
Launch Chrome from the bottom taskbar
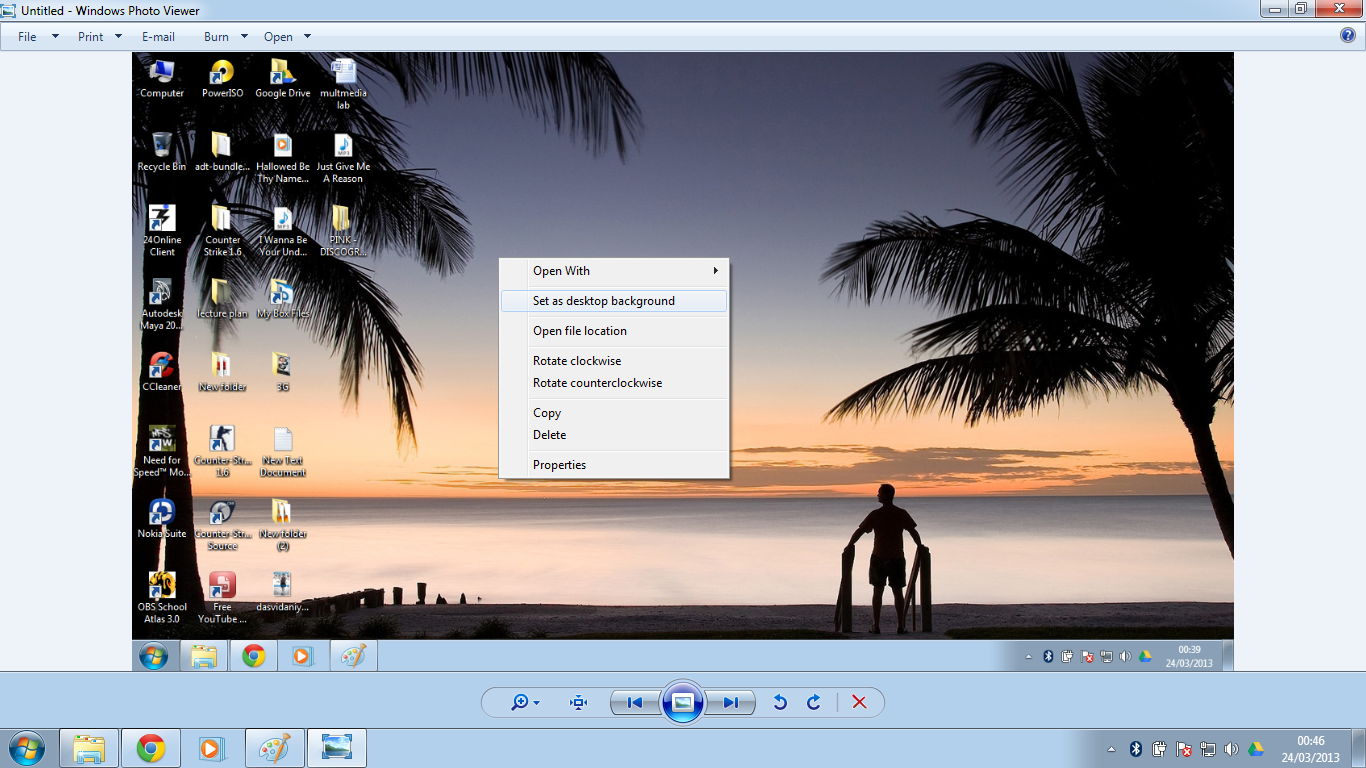point(151,748)
